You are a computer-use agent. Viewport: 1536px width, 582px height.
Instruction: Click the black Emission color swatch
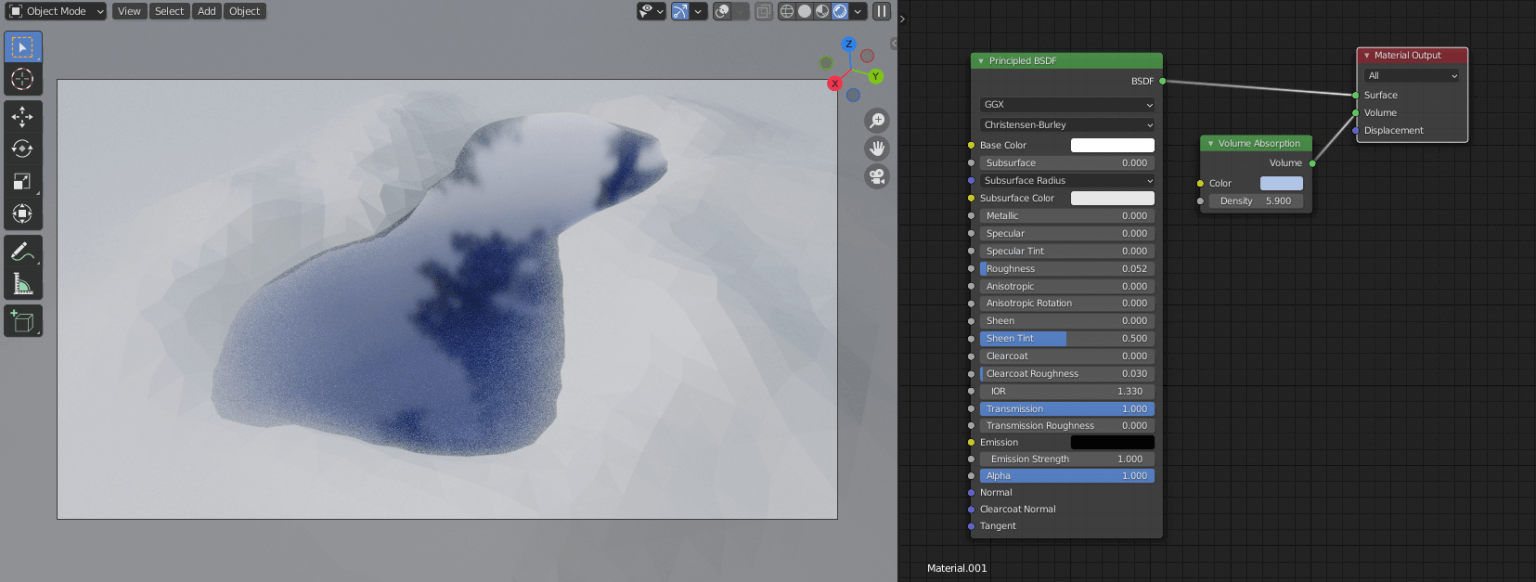[x=1112, y=442]
